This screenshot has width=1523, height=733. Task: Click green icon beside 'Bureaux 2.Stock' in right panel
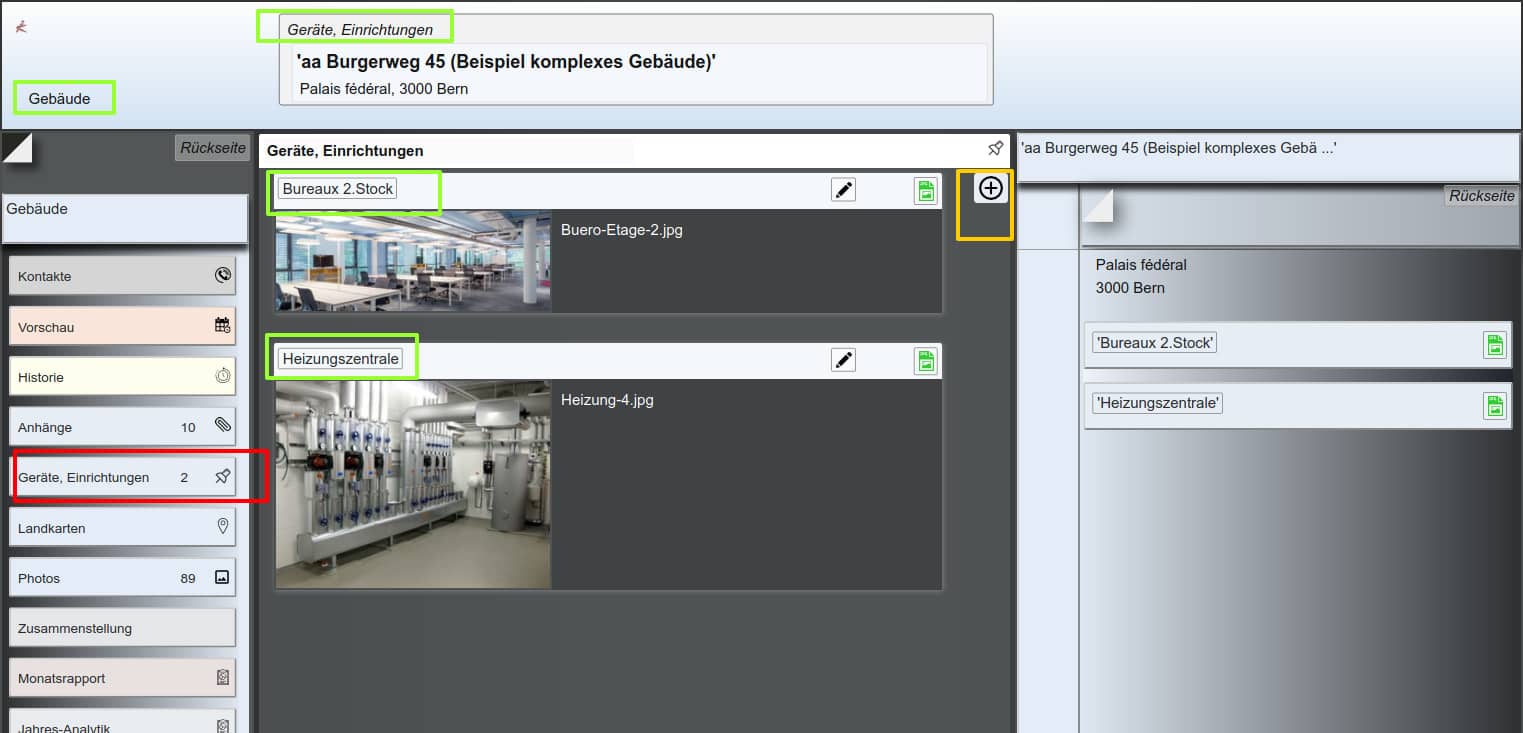1494,345
